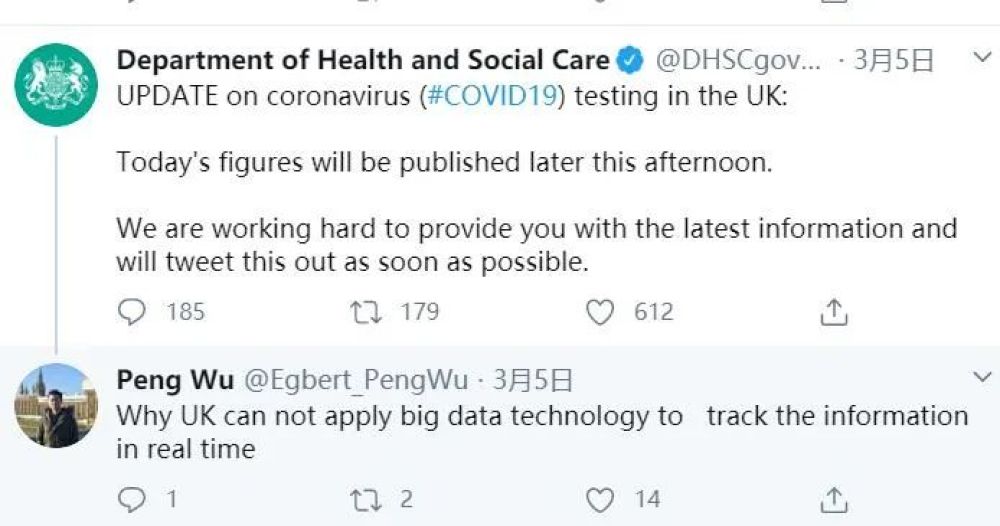Open Peng Wu's profile name
Screen dimensions: 1000x526
(175, 380)
